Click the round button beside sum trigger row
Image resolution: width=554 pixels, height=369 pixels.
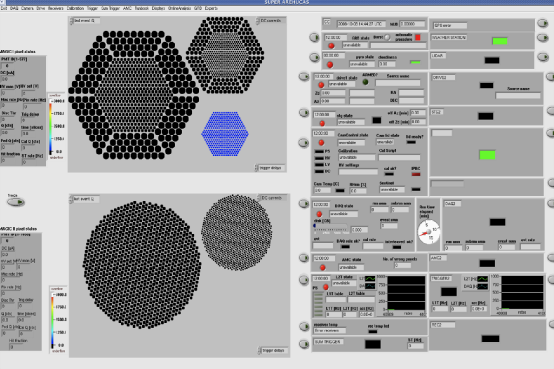click(x=304, y=344)
